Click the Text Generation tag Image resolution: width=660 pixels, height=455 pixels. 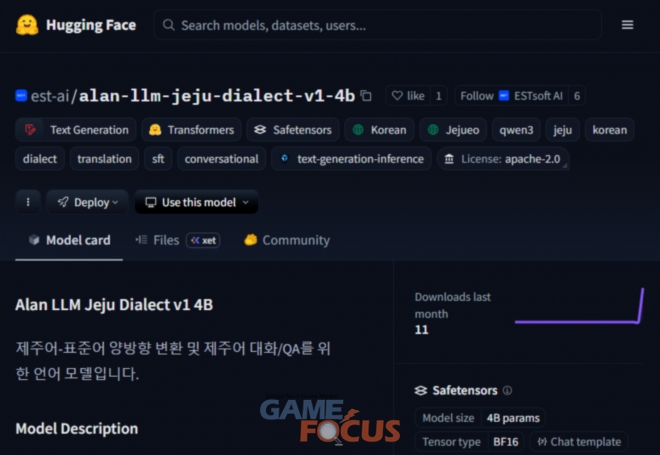78,130
